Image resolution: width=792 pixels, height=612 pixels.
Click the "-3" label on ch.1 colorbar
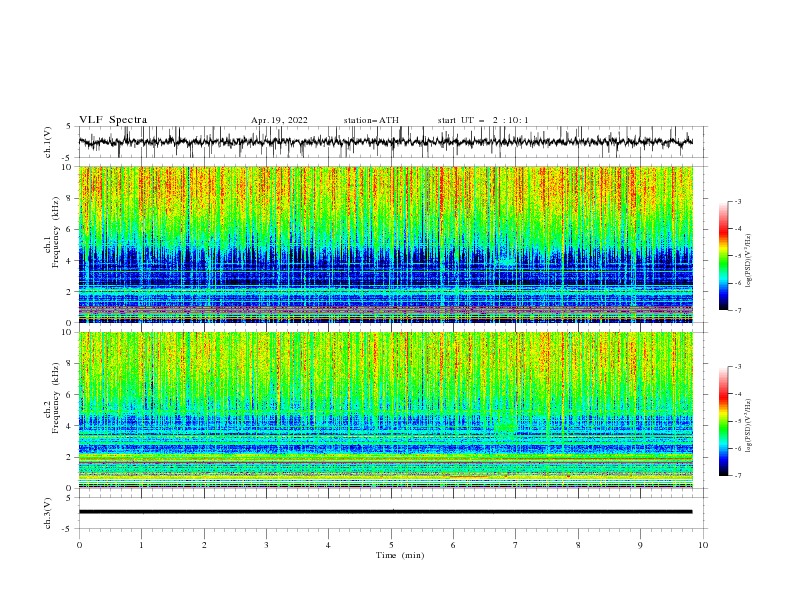pos(737,202)
